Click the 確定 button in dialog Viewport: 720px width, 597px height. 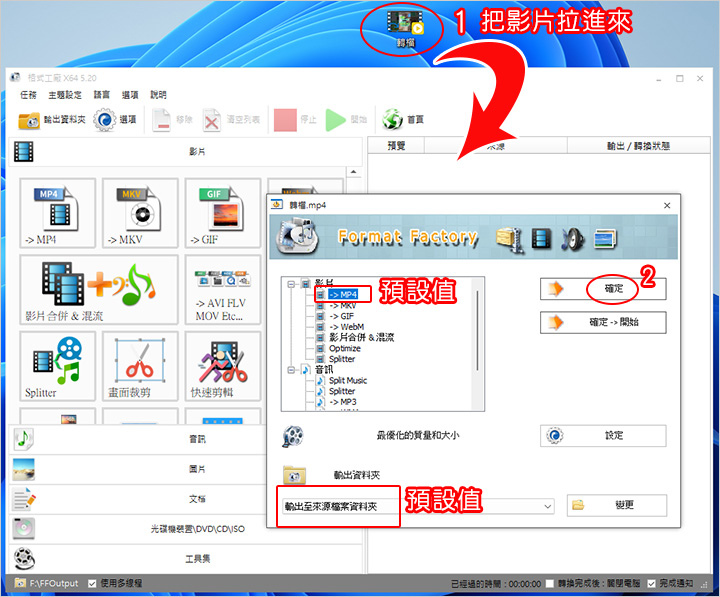point(603,289)
